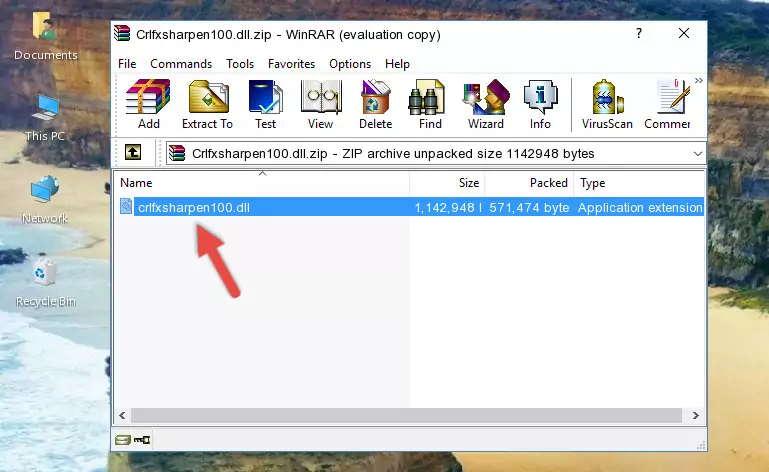
Task: Open the Extract To tool
Action: tap(207, 105)
